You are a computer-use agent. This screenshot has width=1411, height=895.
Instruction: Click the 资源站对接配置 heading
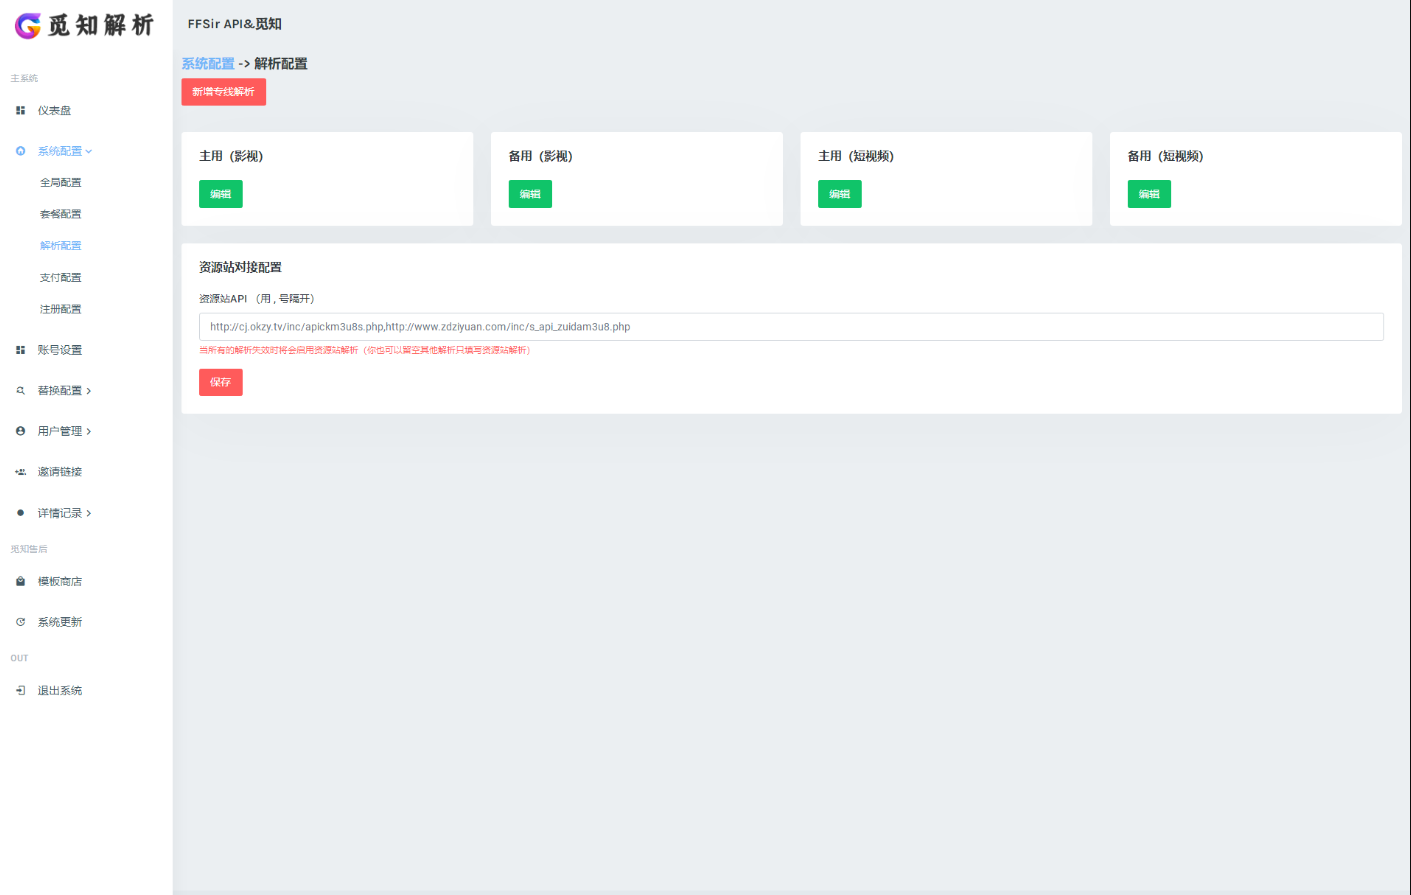point(240,268)
